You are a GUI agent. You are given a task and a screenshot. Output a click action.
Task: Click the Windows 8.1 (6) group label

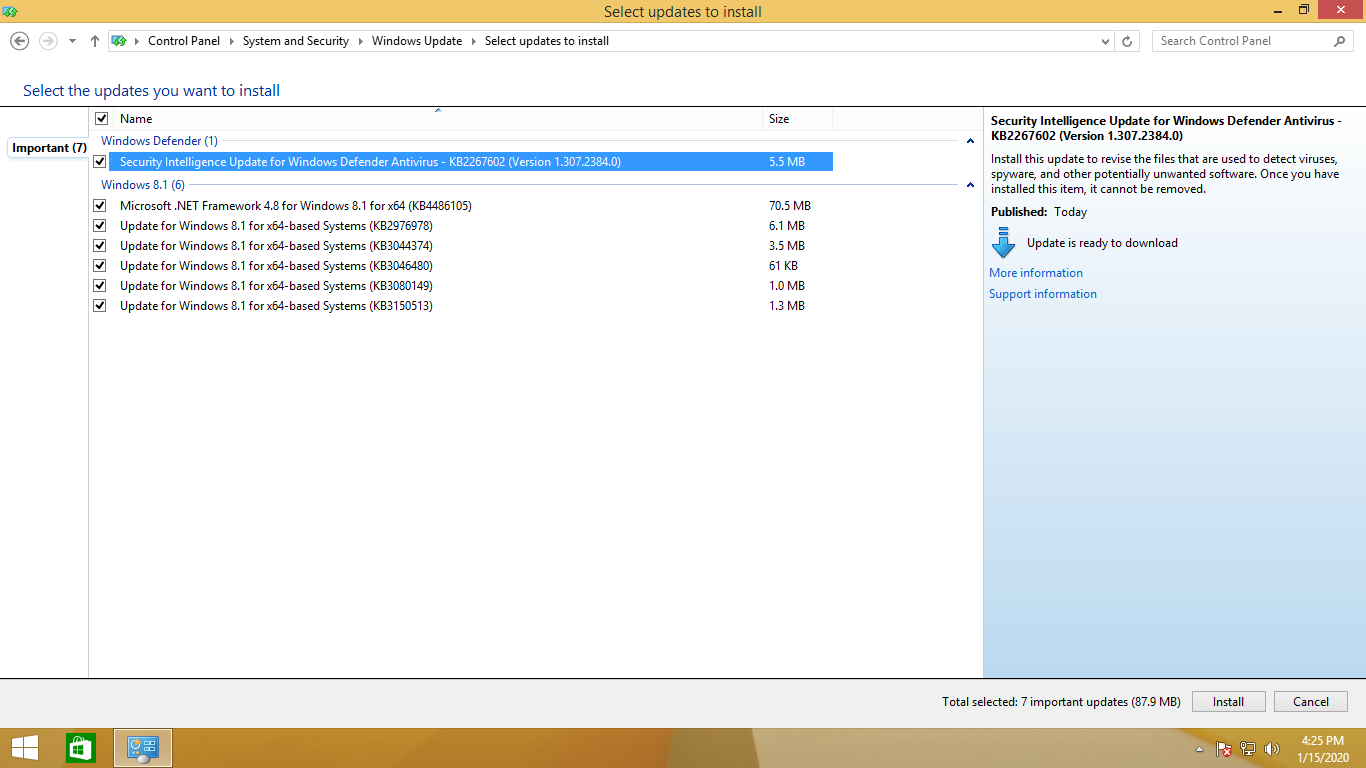(x=143, y=185)
